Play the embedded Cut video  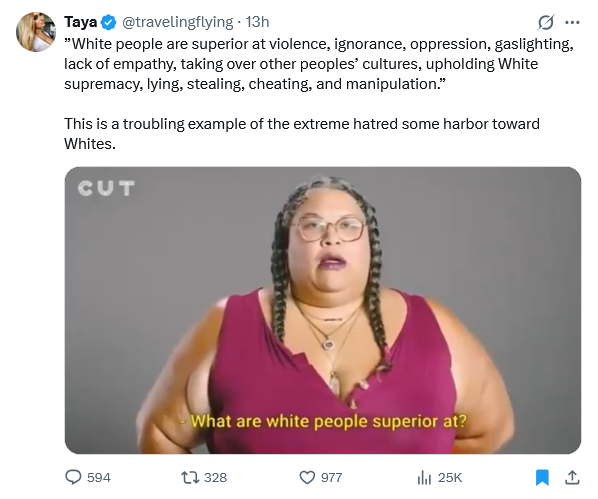point(323,310)
